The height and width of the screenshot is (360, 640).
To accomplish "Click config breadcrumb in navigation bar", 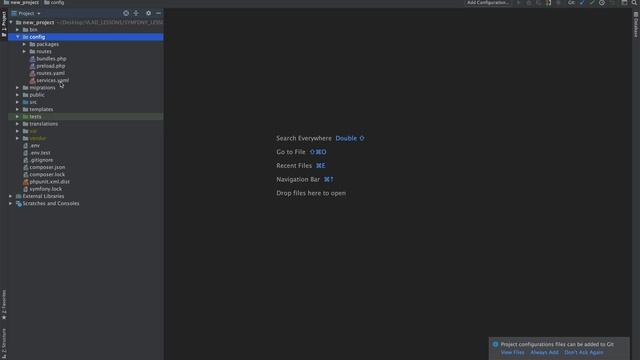I will 54,2.
